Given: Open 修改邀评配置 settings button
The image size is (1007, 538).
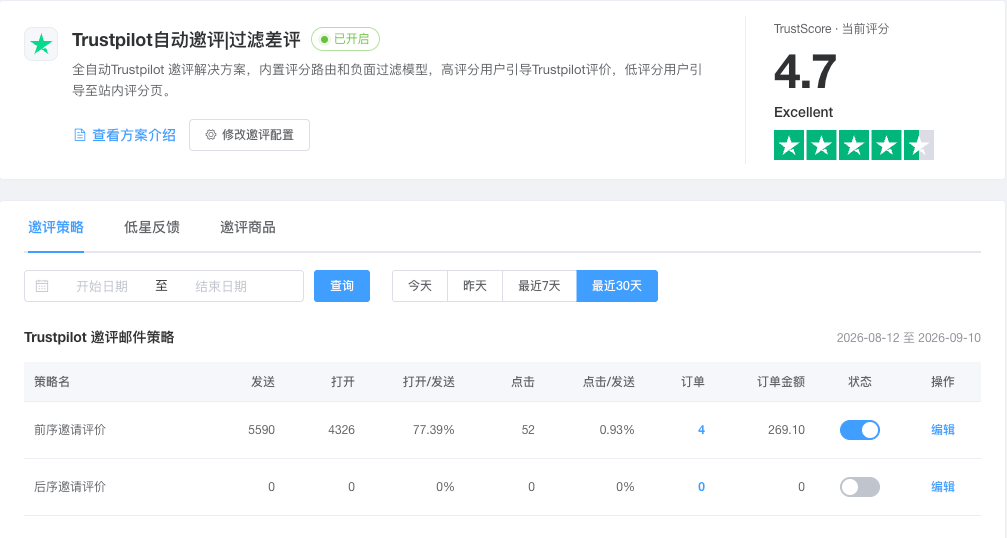Looking at the screenshot, I should coord(249,135).
